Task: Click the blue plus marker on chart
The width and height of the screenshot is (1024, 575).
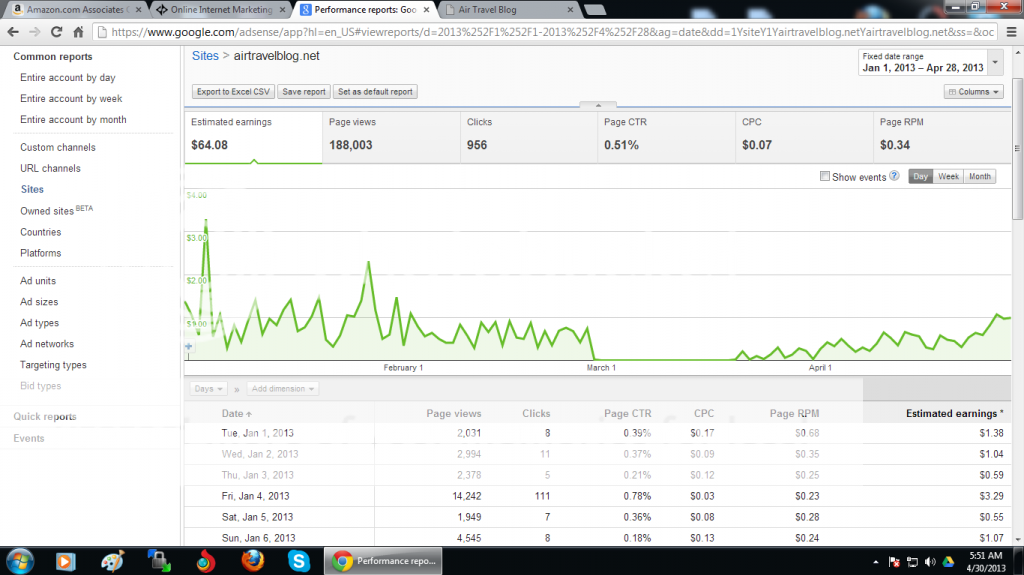Action: (x=189, y=346)
